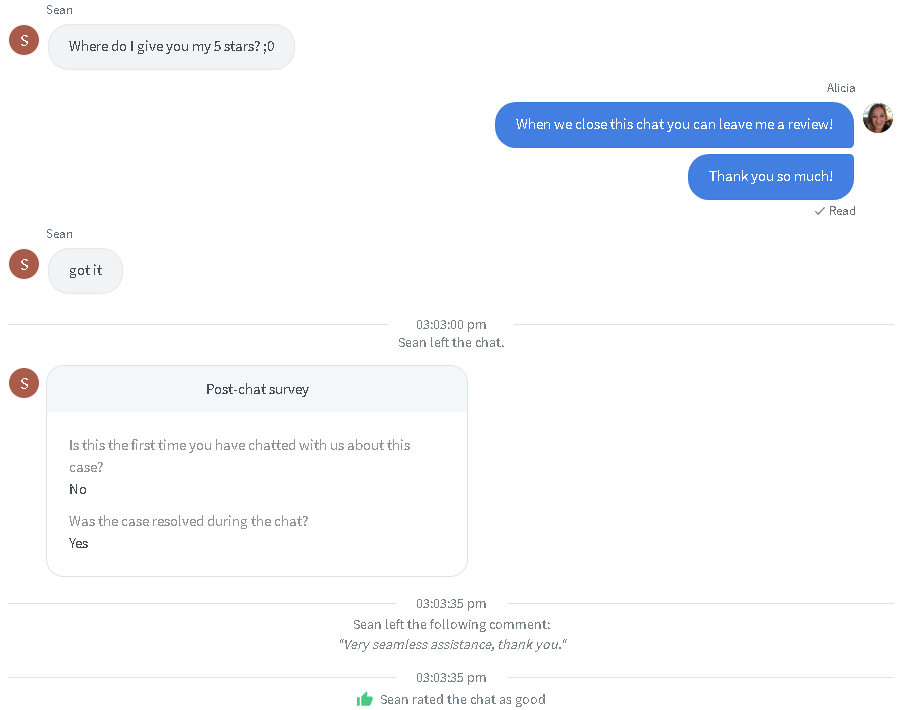Click Sean's avatar beside the 5 stars message
This screenshot has height=710, width=901.
click(24, 40)
